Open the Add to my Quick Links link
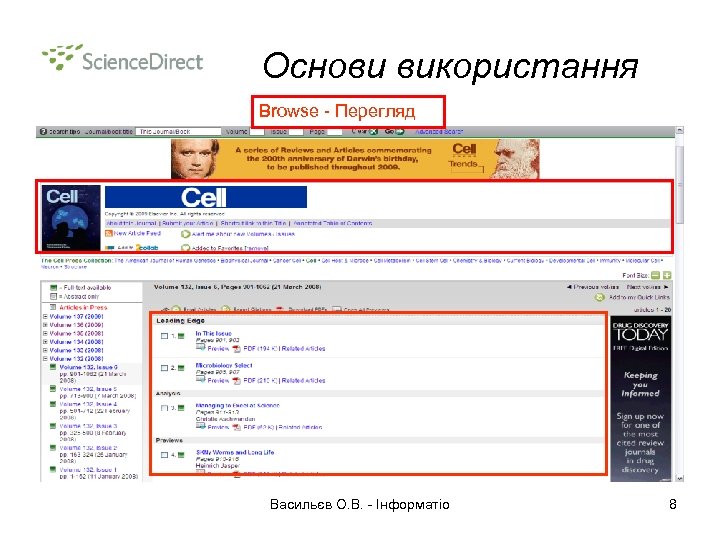 point(639,298)
